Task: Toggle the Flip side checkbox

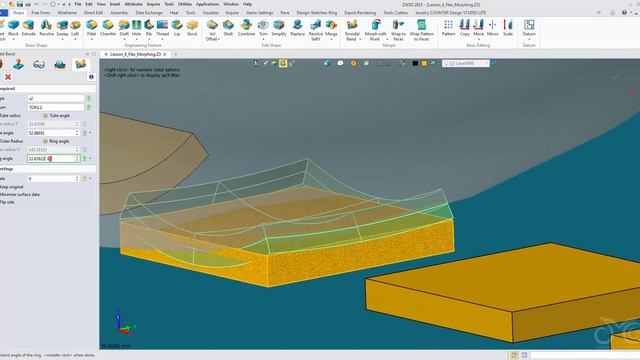Action: [x=7, y=202]
